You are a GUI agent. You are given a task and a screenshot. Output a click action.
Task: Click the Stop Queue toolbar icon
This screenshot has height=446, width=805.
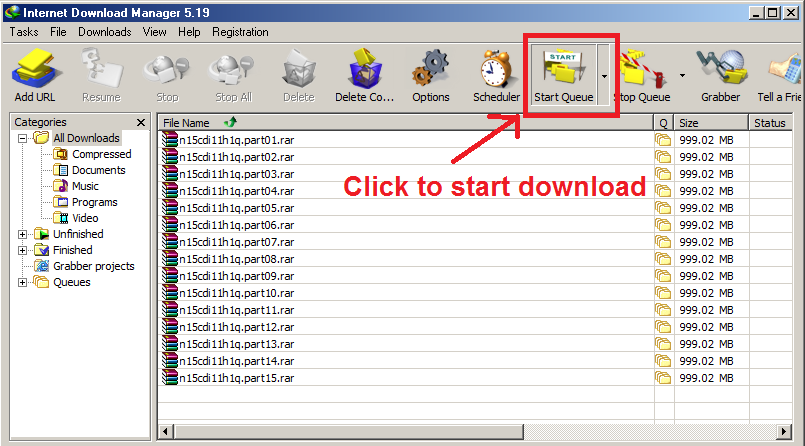[642, 68]
